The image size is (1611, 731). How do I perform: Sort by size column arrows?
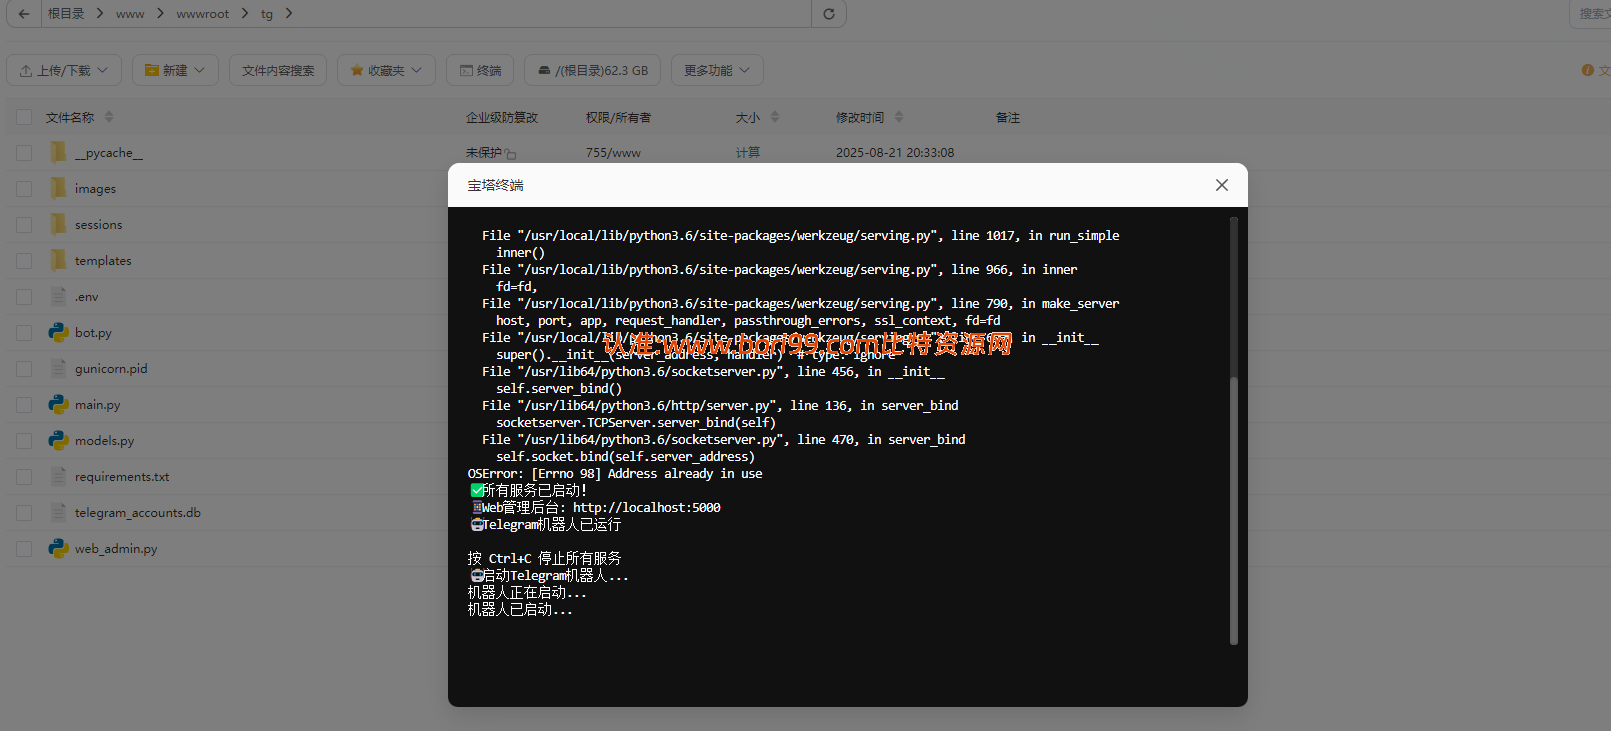(775, 117)
